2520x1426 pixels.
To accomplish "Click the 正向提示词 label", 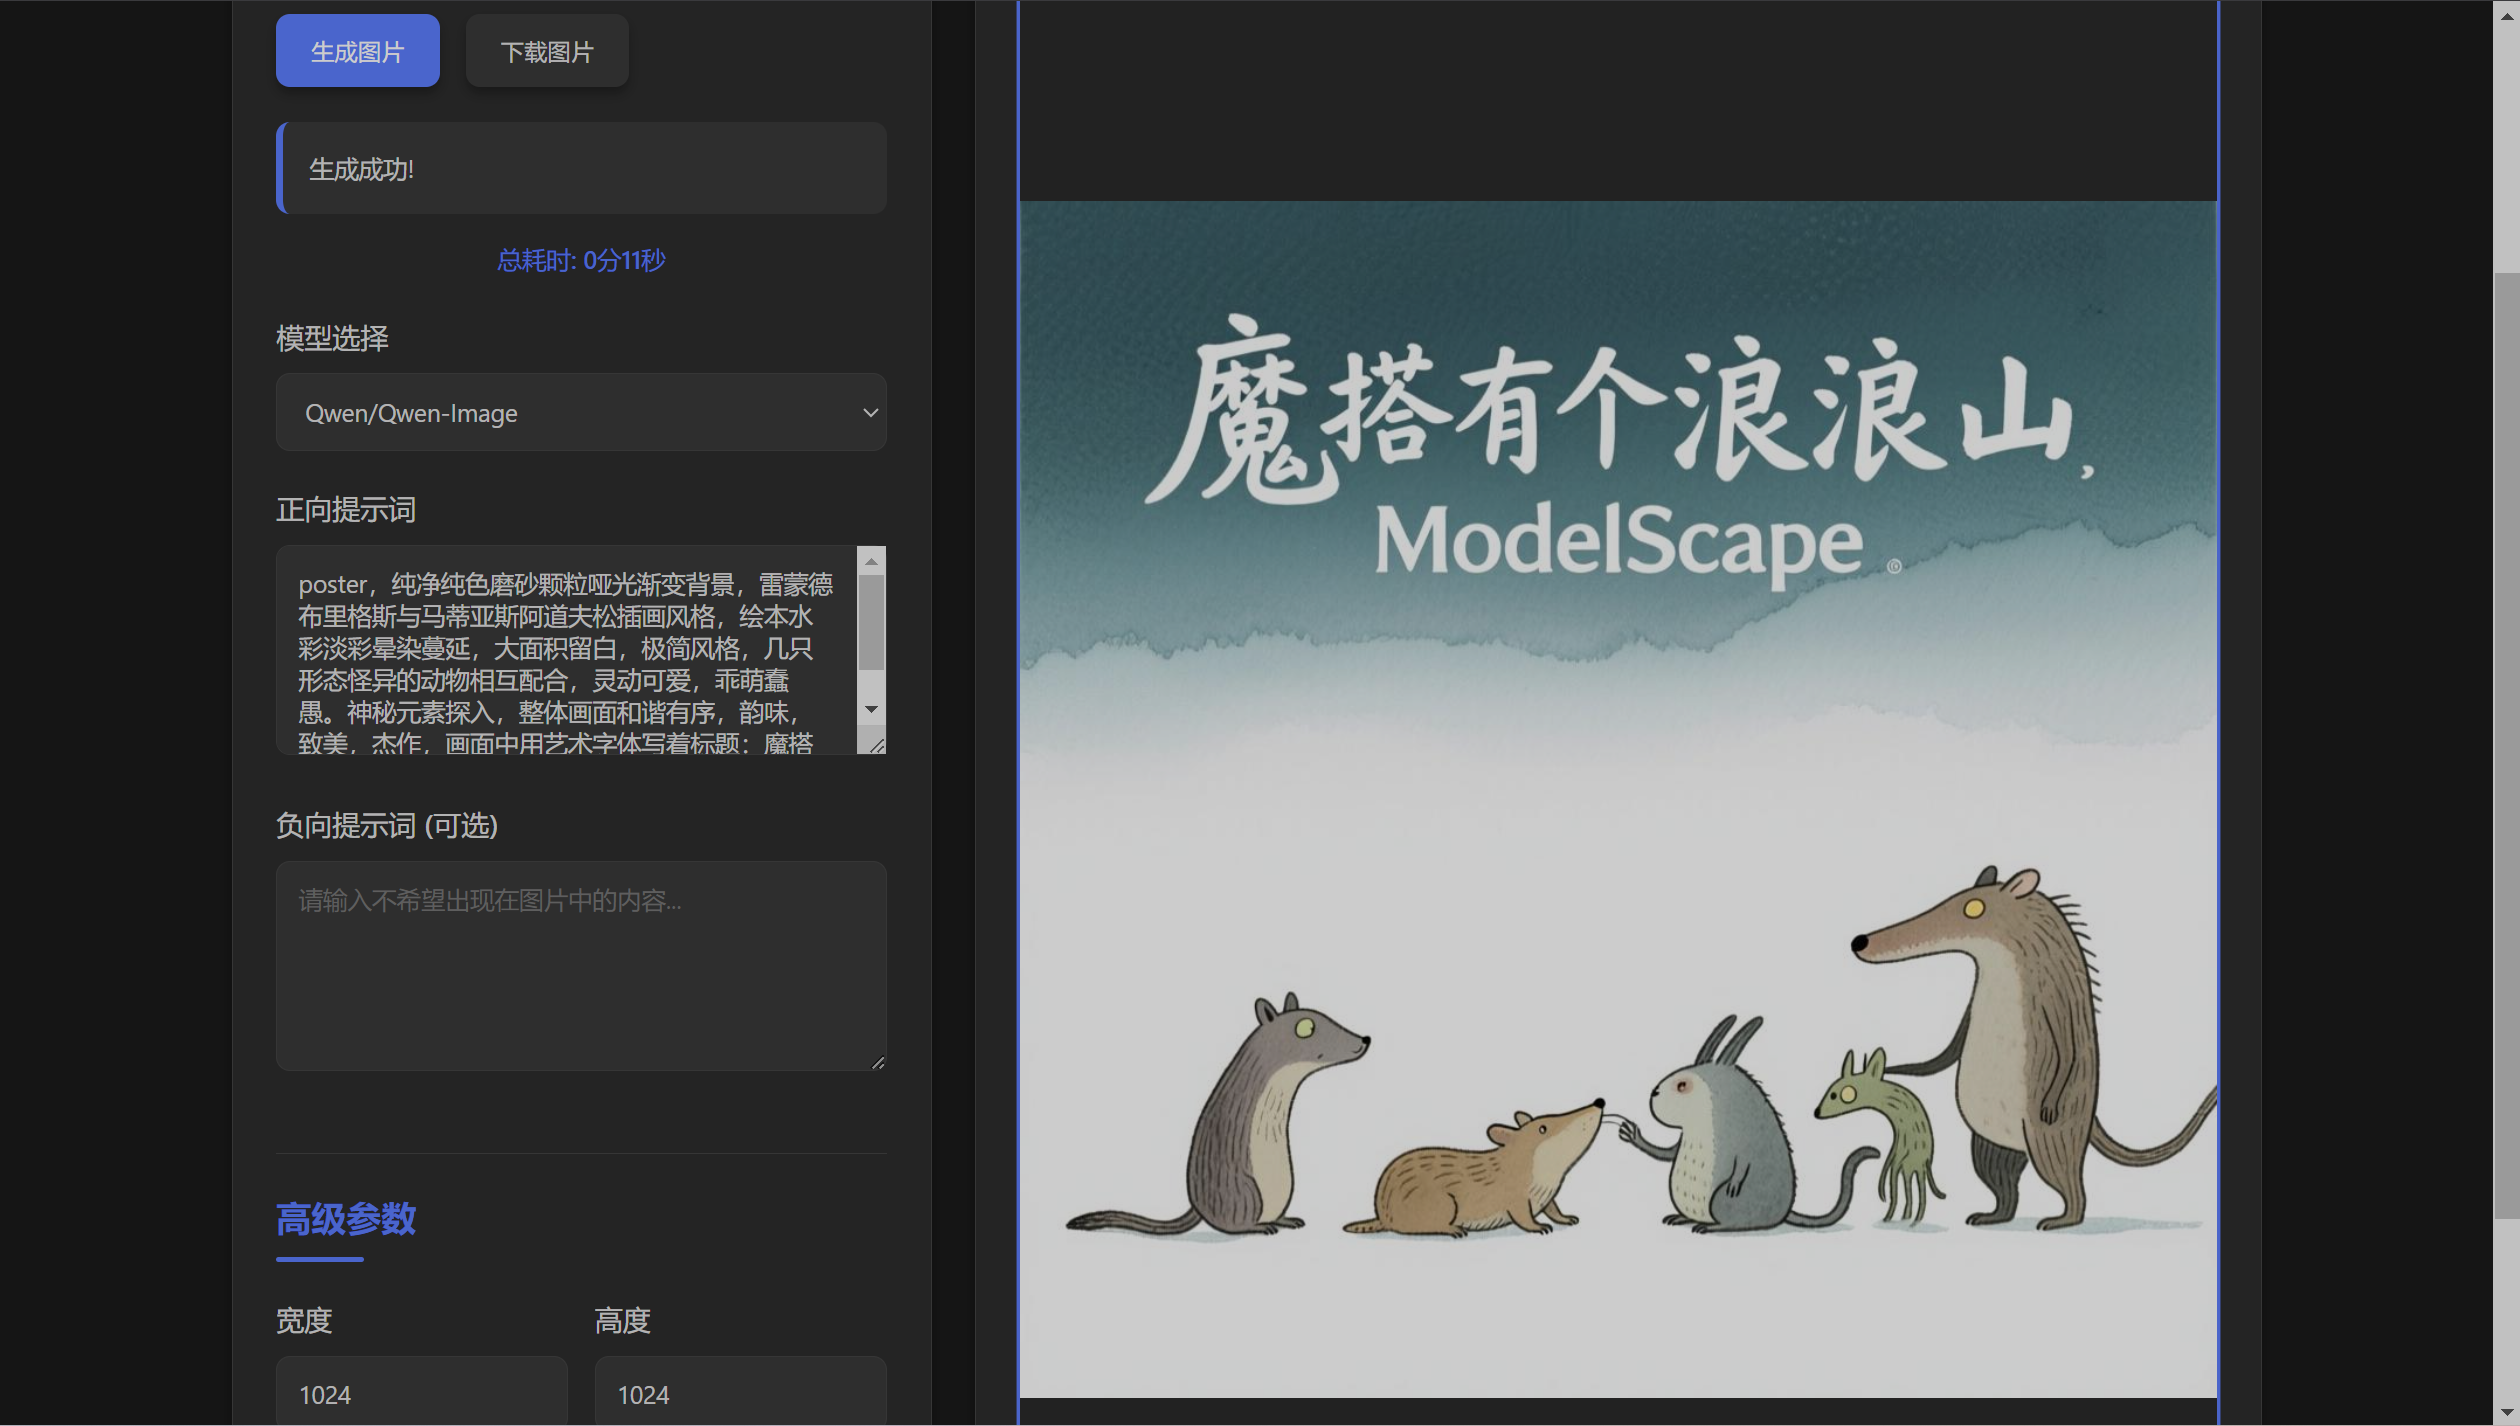I will [346, 510].
